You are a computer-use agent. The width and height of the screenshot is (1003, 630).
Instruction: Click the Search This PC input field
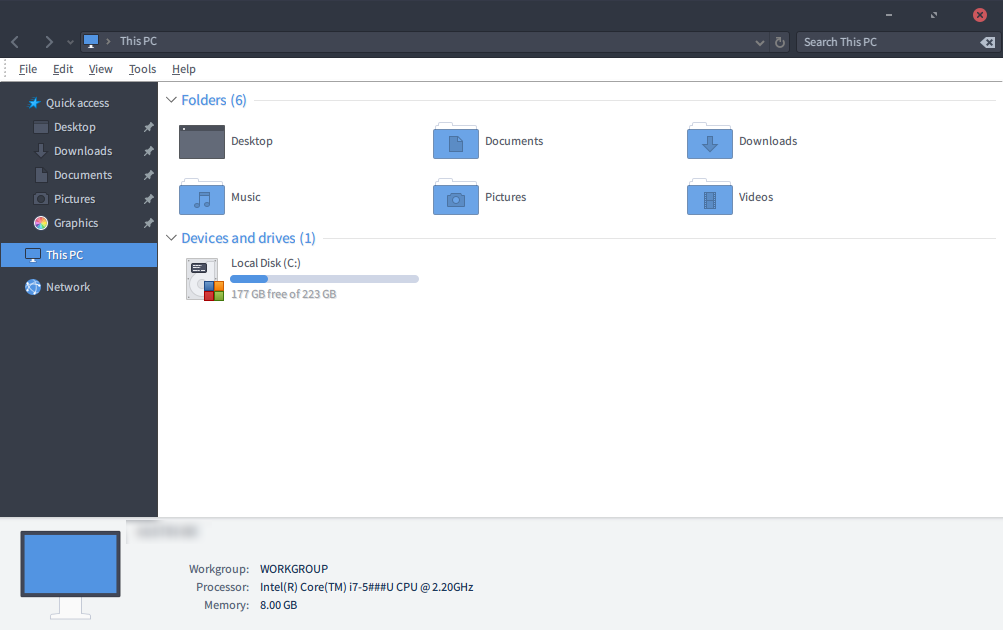click(885, 42)
